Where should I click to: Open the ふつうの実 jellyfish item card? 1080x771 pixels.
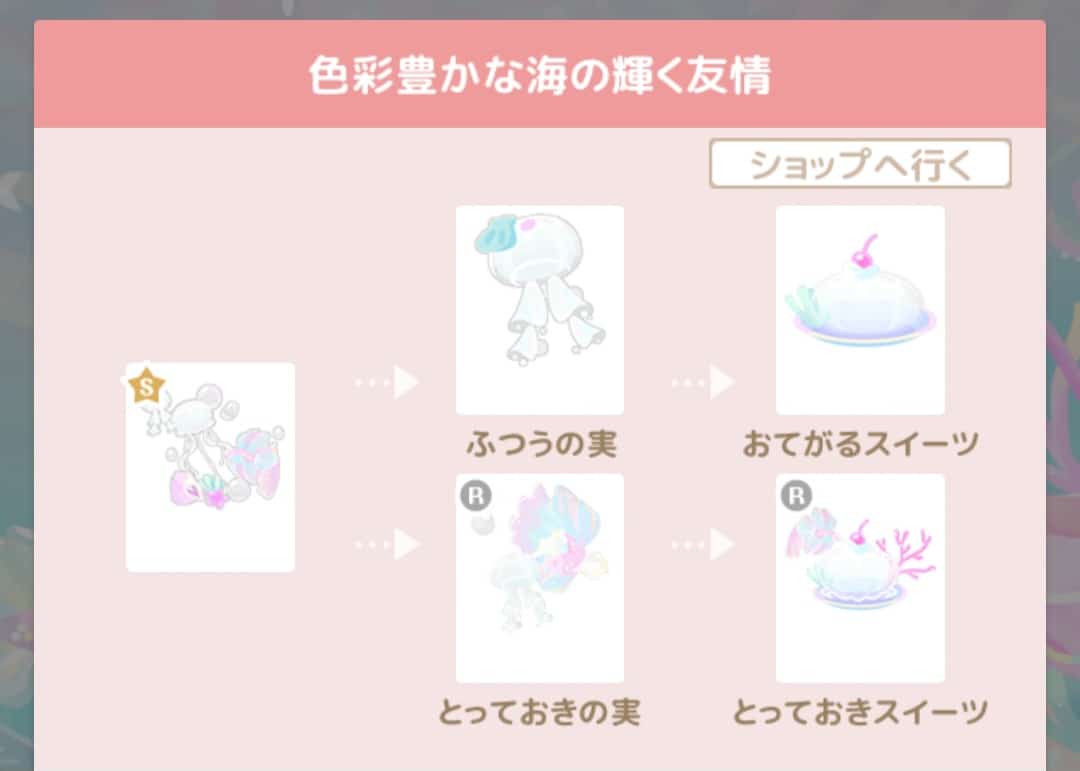pos(540,310)
